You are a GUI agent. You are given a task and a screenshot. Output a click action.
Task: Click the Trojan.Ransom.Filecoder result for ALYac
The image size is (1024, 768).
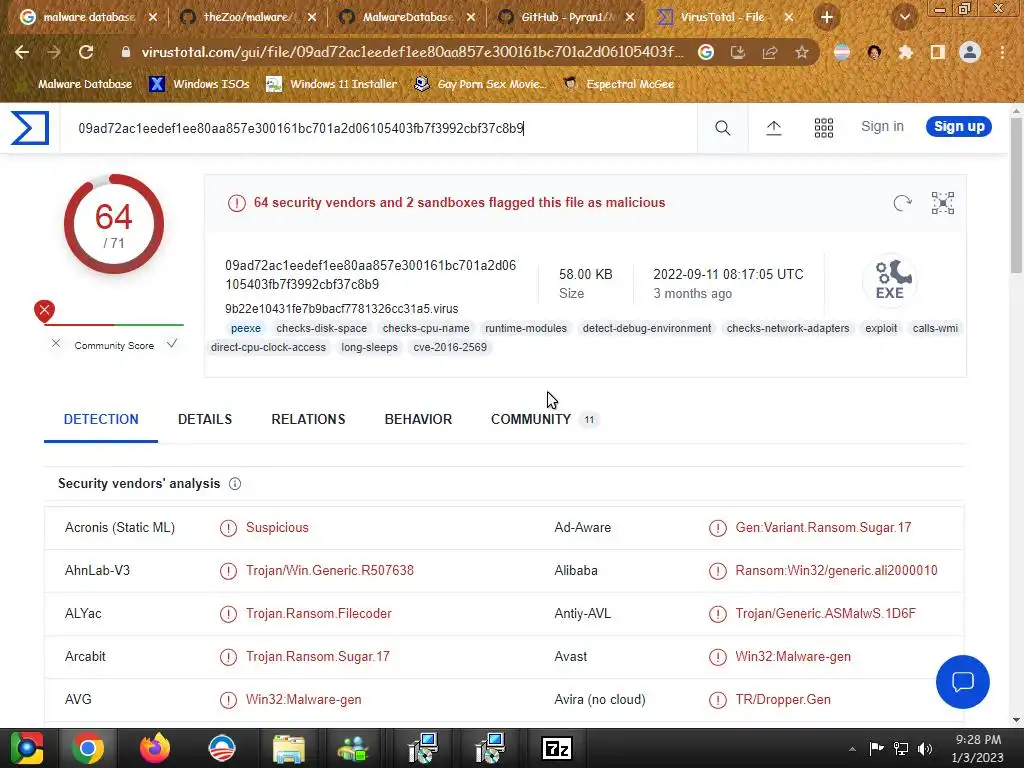[319, 614]
